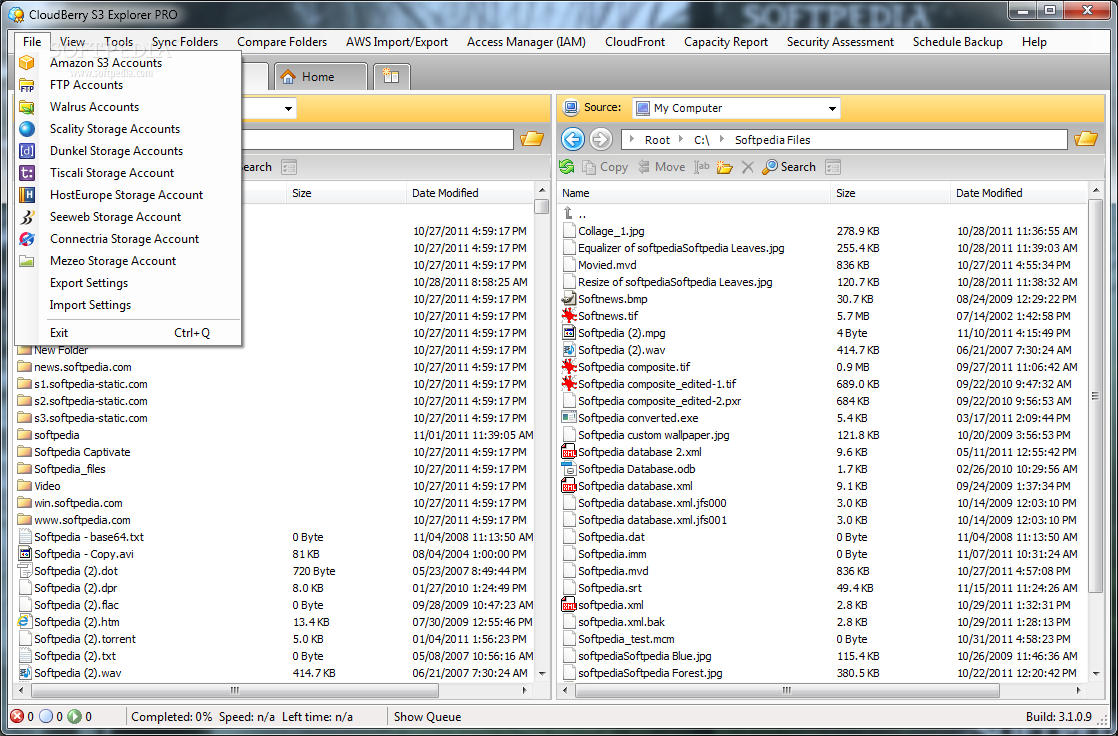Viewport: 1118px width, 736px height.
Task: Choose Export Settings in File menu
Action: (x=88, y=283)
